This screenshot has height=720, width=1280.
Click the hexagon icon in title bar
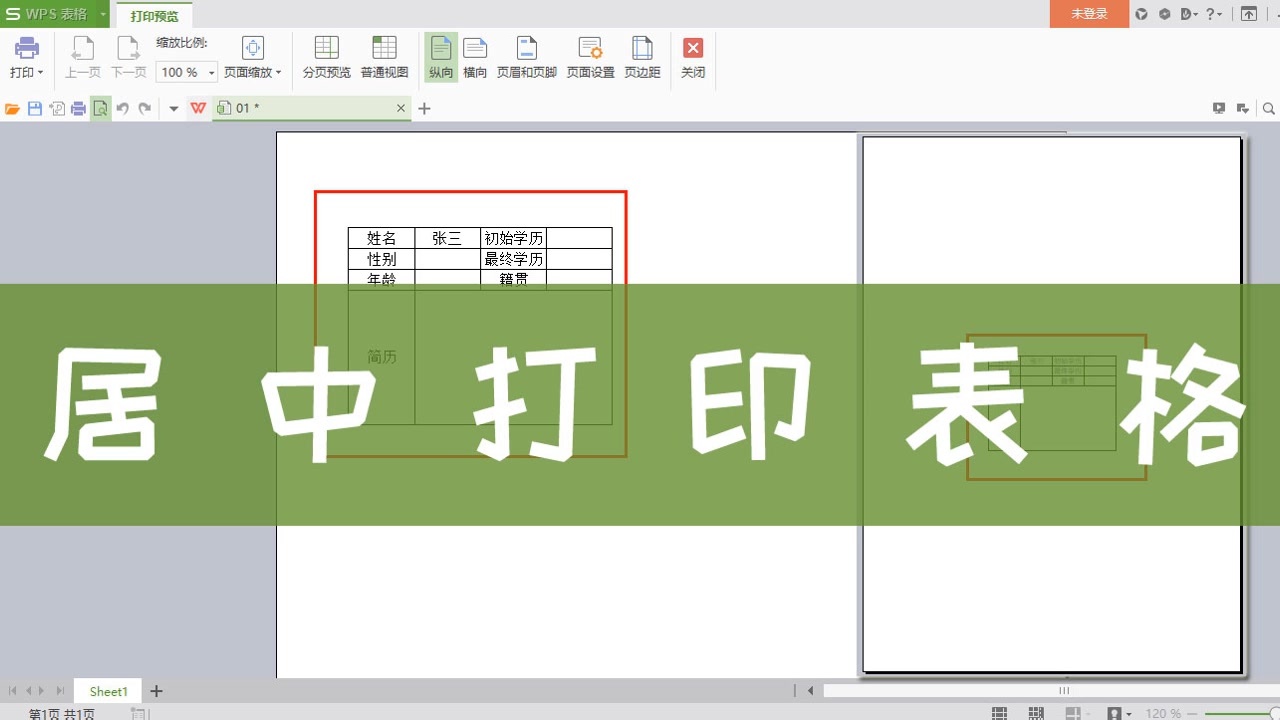(1164, 14)
